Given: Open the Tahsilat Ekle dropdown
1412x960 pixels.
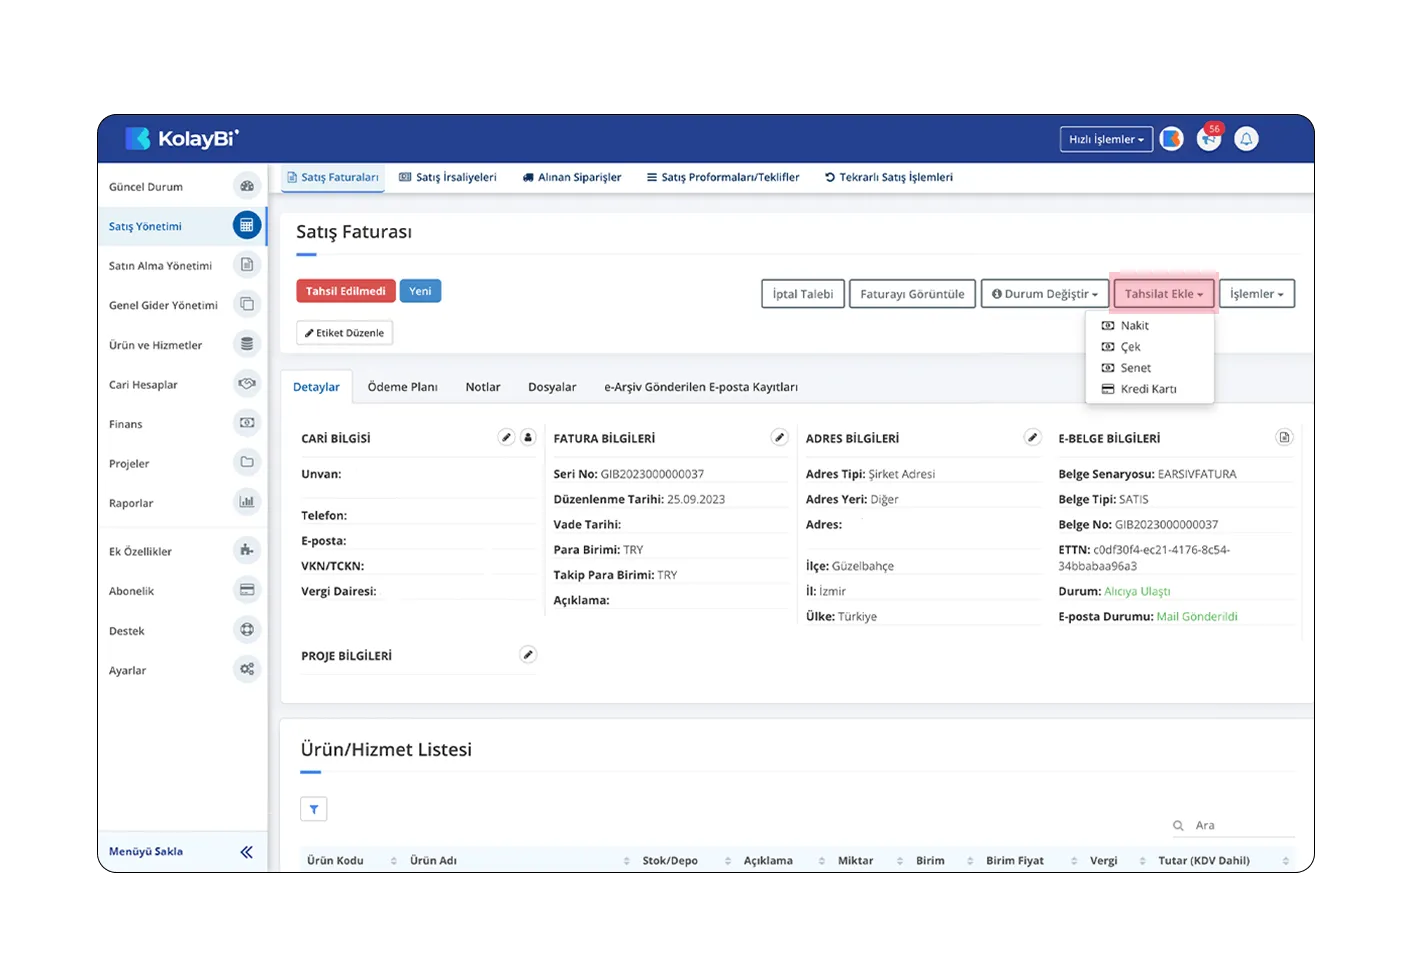Looking at the screenshot, I should point(1164,294).
